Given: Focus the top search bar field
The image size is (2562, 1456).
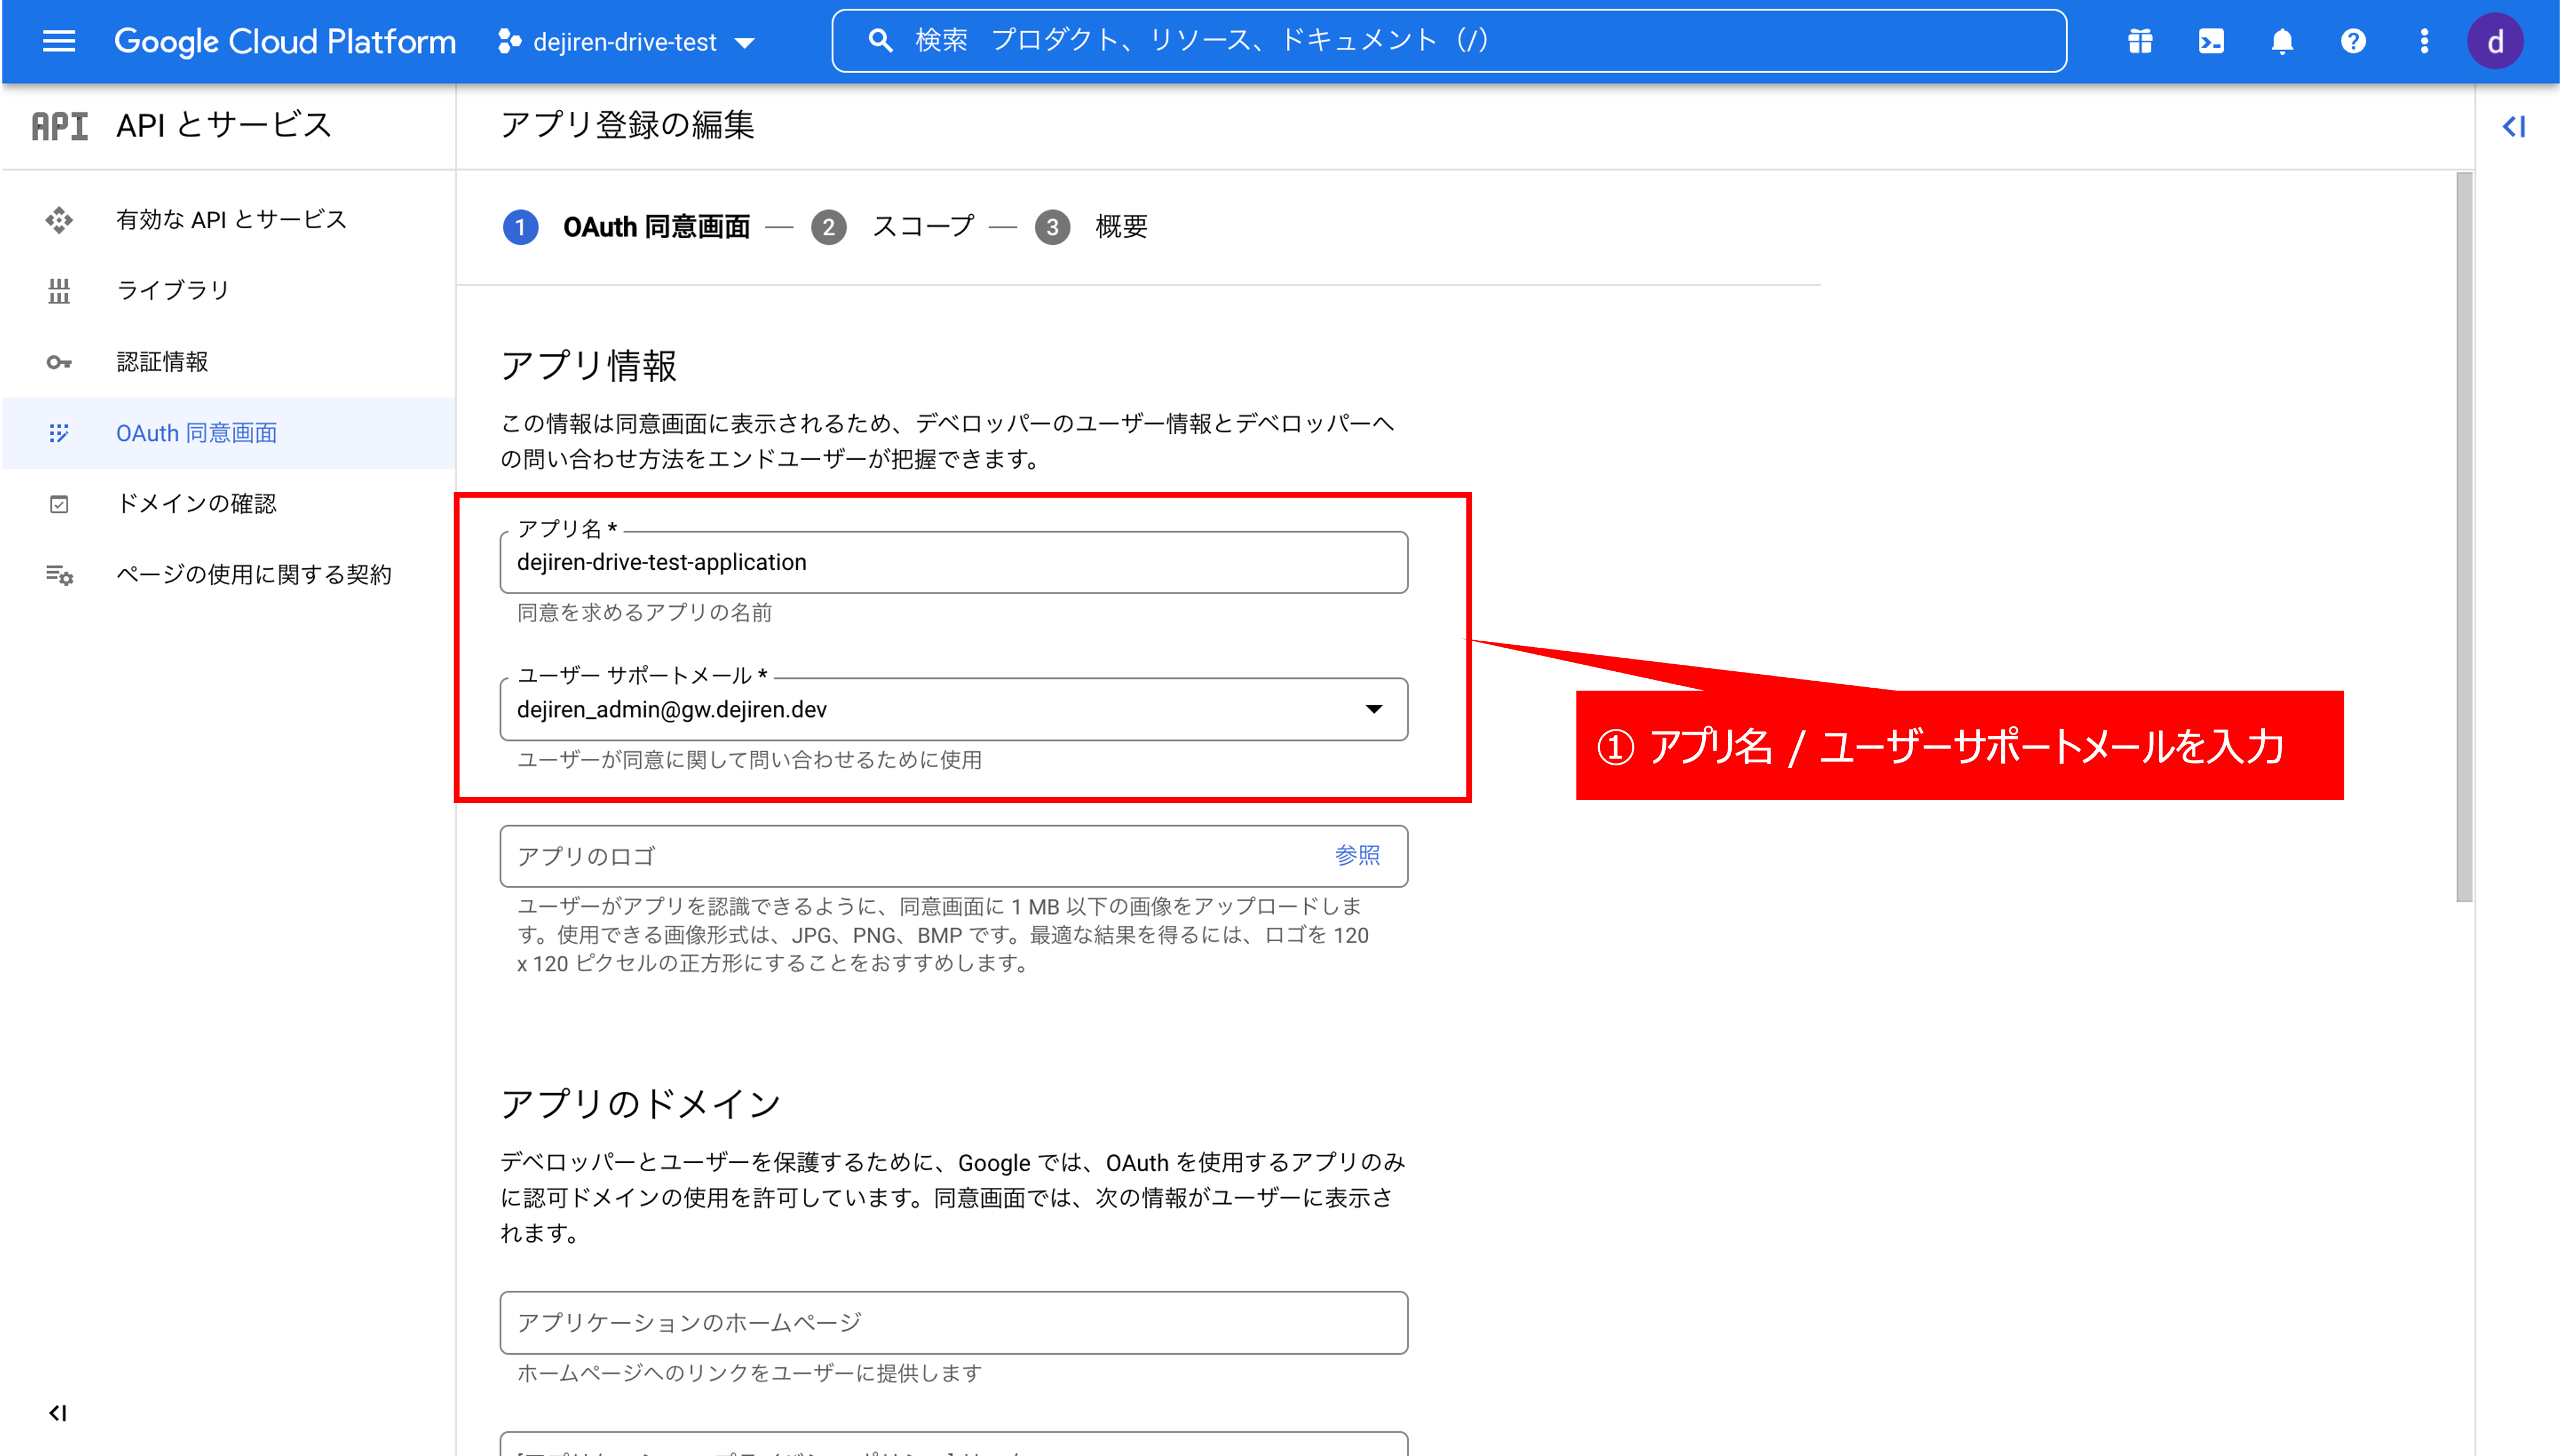Looking at the screenshot, I should (x=1448, y=41).
